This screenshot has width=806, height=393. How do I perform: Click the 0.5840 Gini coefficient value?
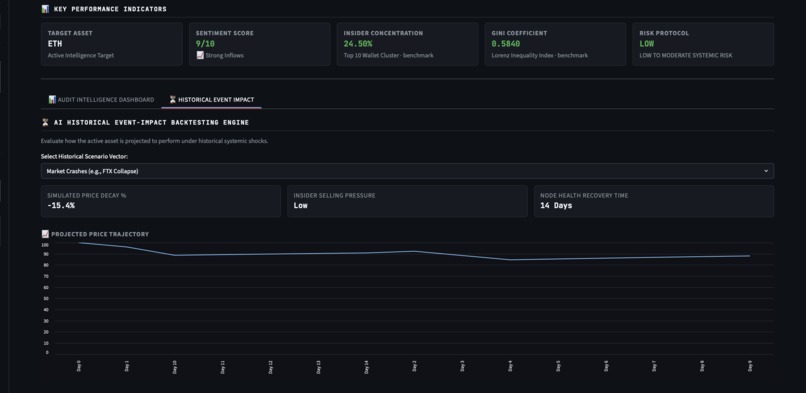[506, 44]
